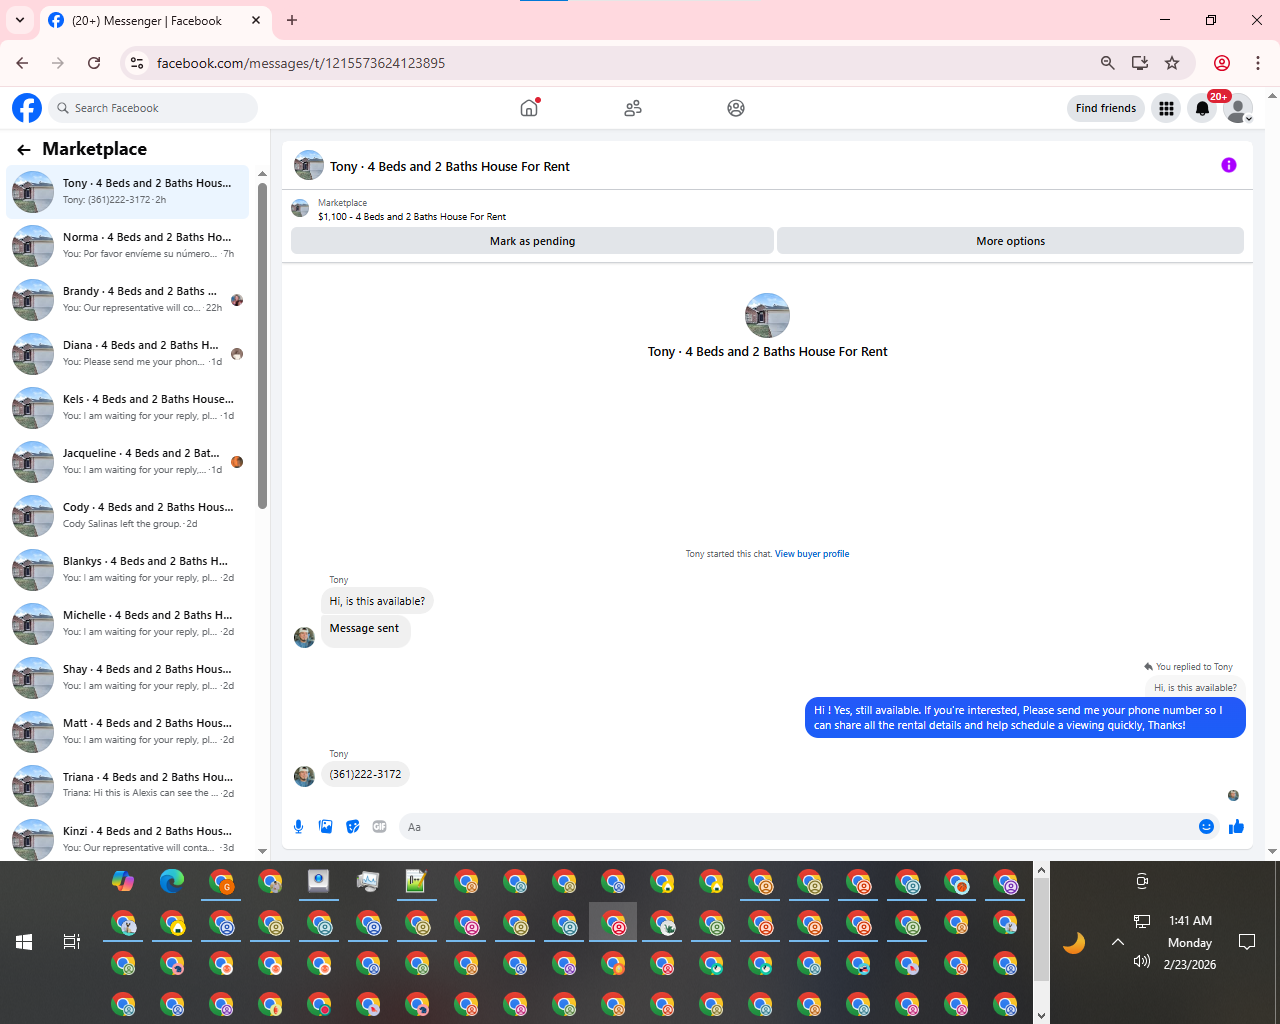Click the taskbar overflow down arrow
The height and width of the screenshot is (1024, 1280).
[1041, 1015]
